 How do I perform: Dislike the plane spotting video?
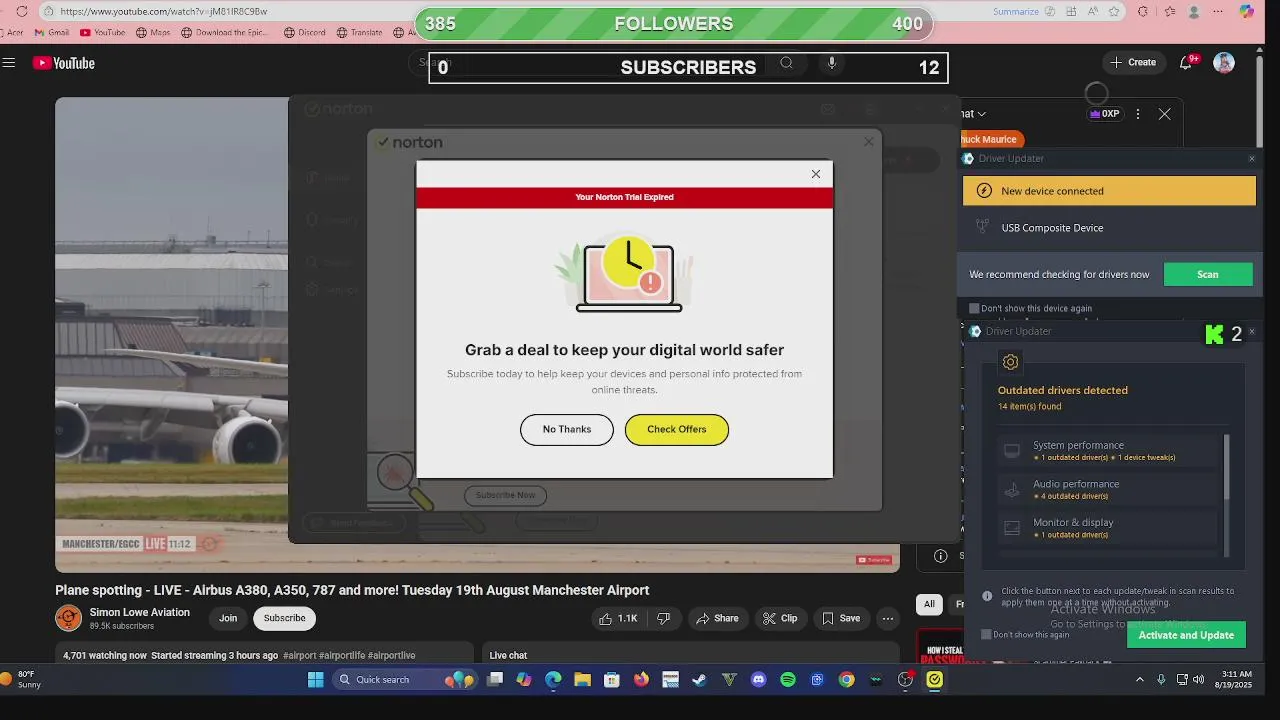tap(663, 618)
